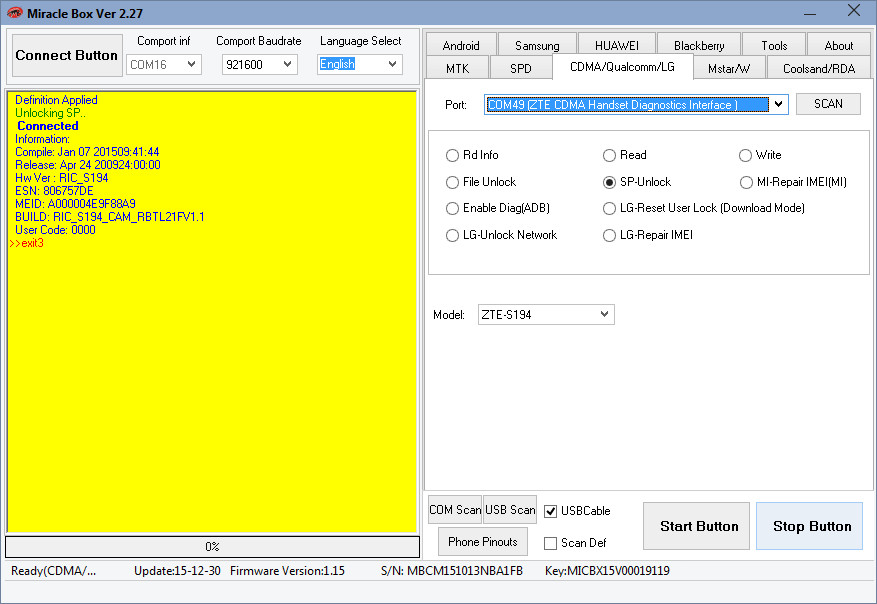Open the About tab
Image resolution: width=877 pixels, height=604 pixels.
[838, 45]
